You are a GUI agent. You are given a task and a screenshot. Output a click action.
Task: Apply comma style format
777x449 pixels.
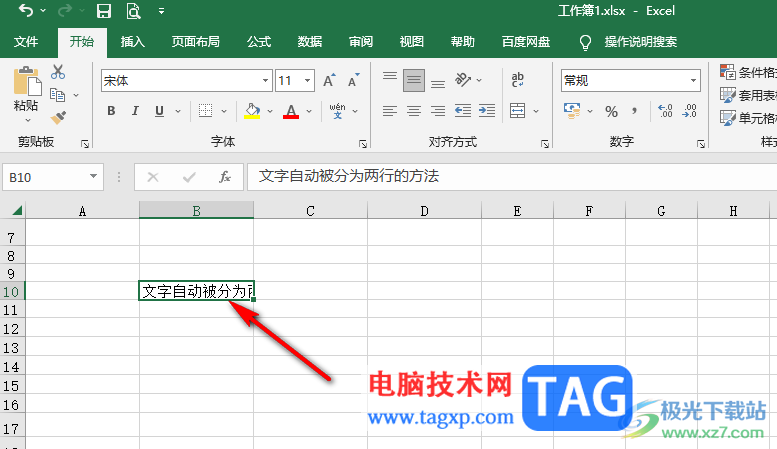pyautogui.click(x=635, y=111)
